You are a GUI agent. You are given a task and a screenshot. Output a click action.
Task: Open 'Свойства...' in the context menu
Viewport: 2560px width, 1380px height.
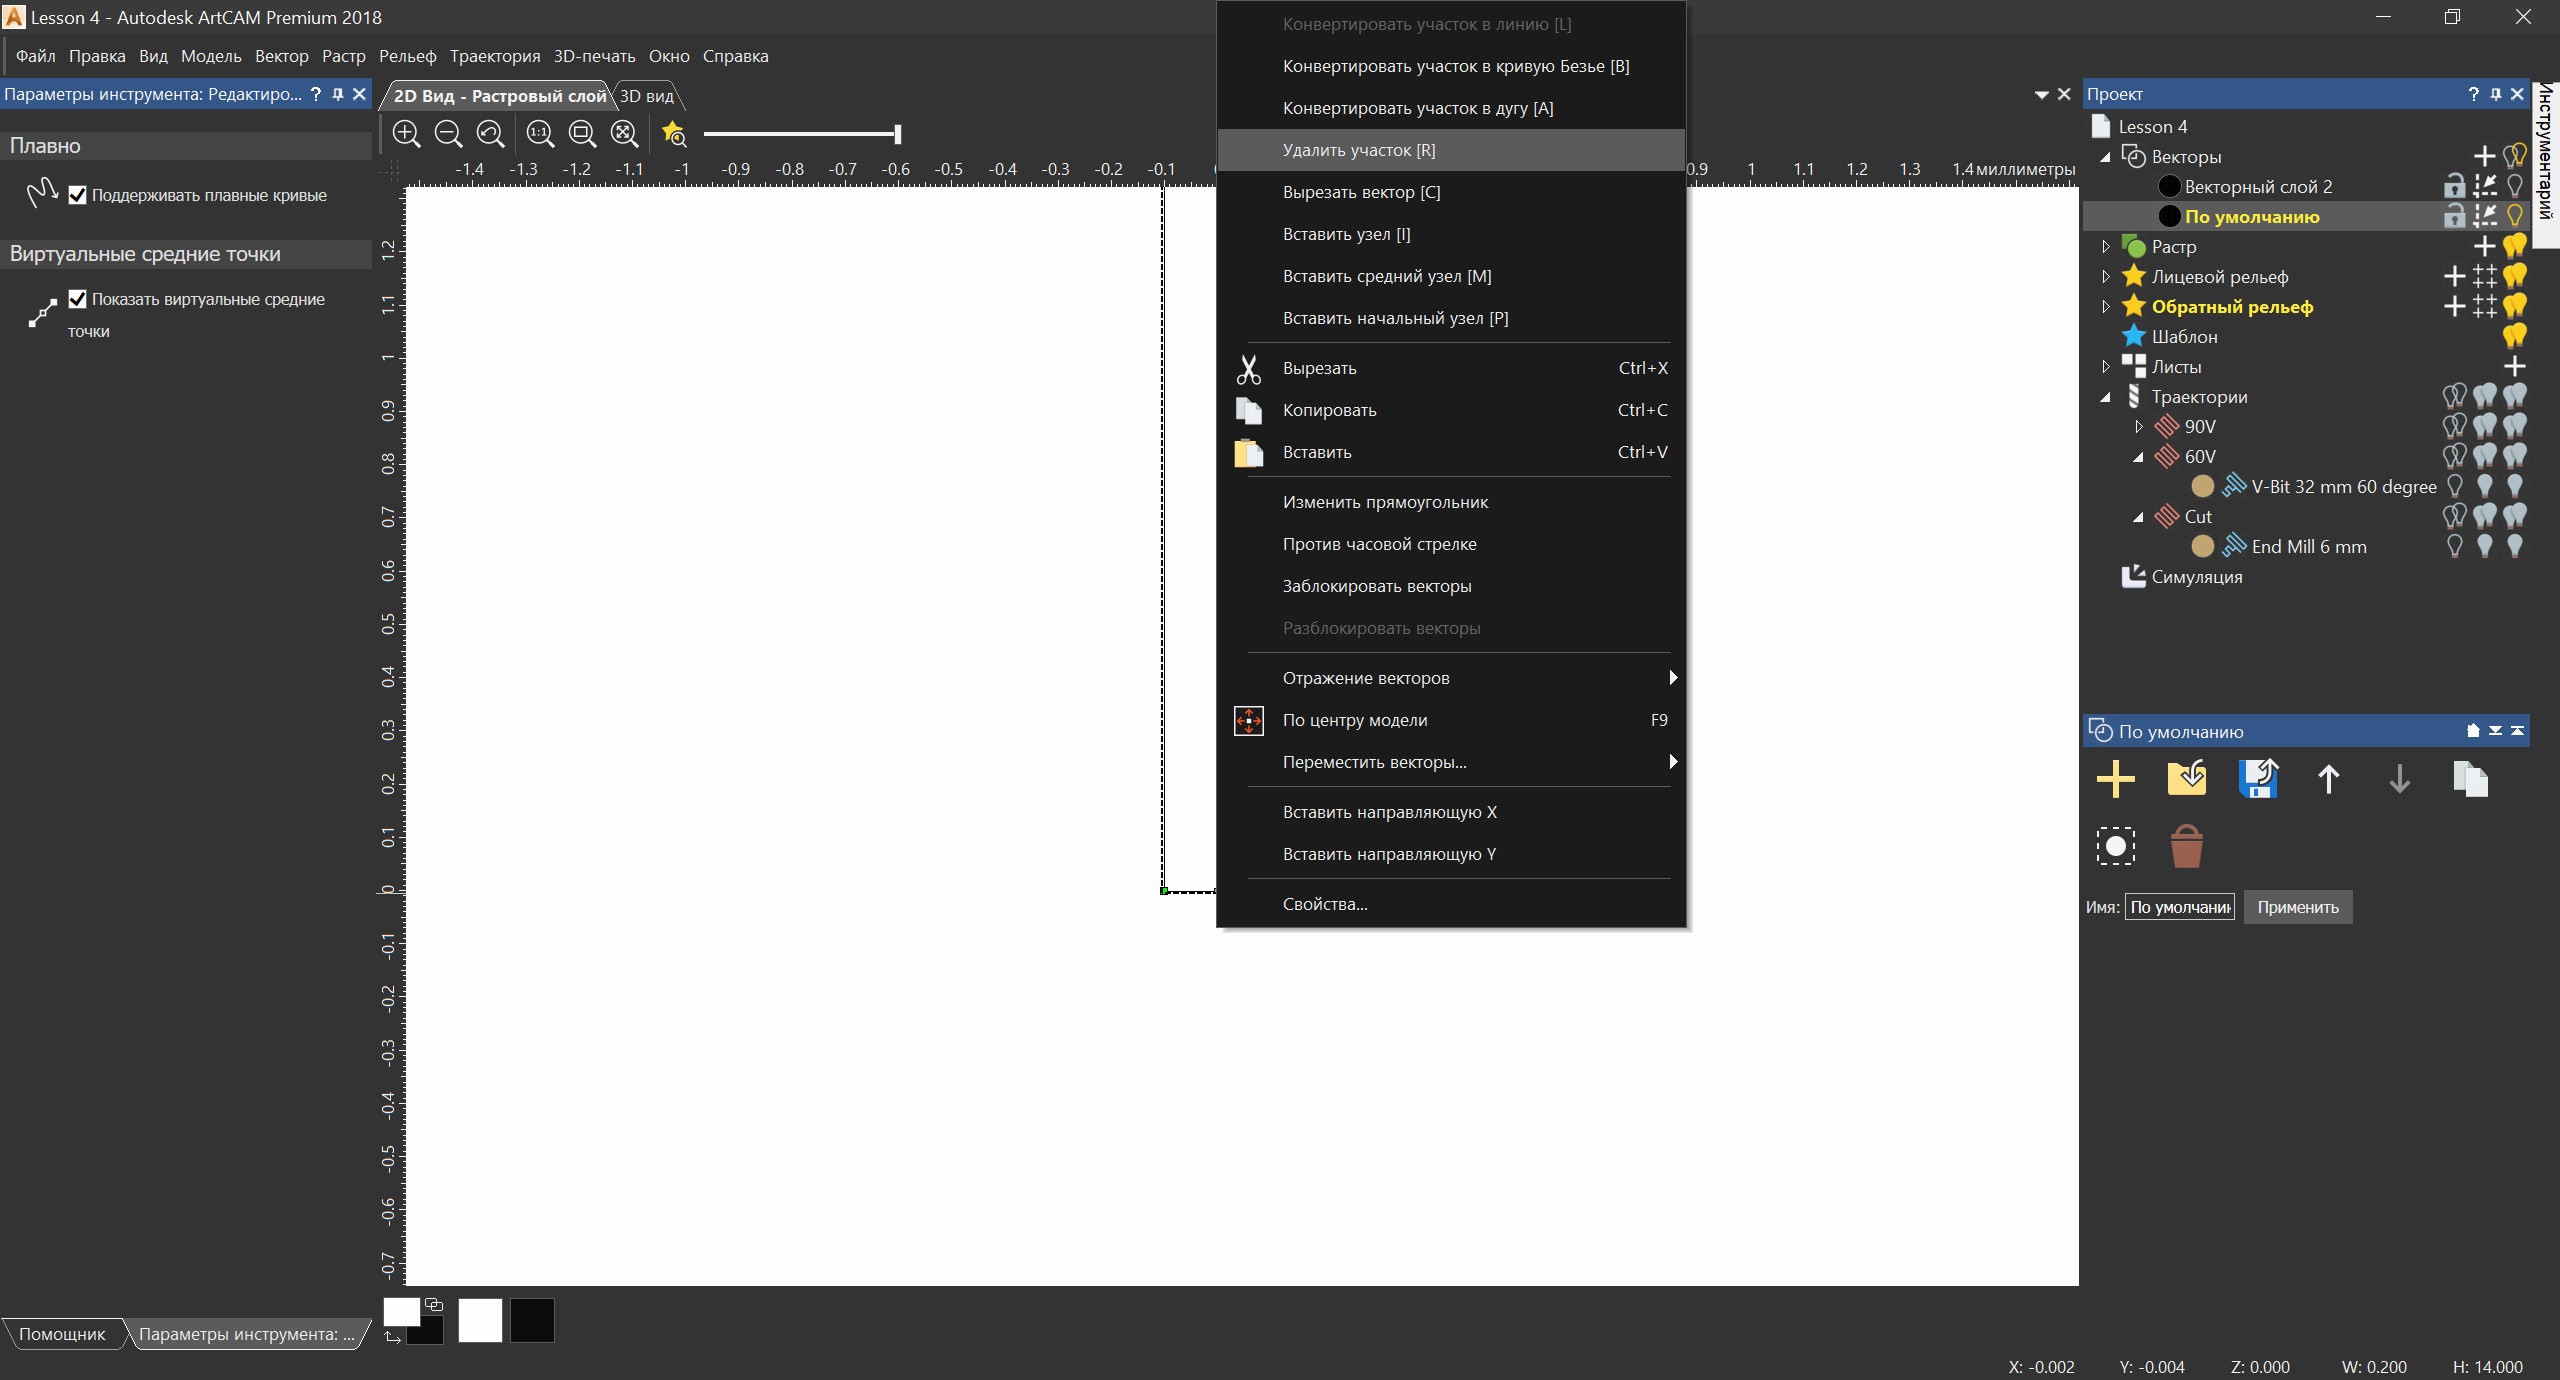pyautogui.click(x=1324, y=904)
